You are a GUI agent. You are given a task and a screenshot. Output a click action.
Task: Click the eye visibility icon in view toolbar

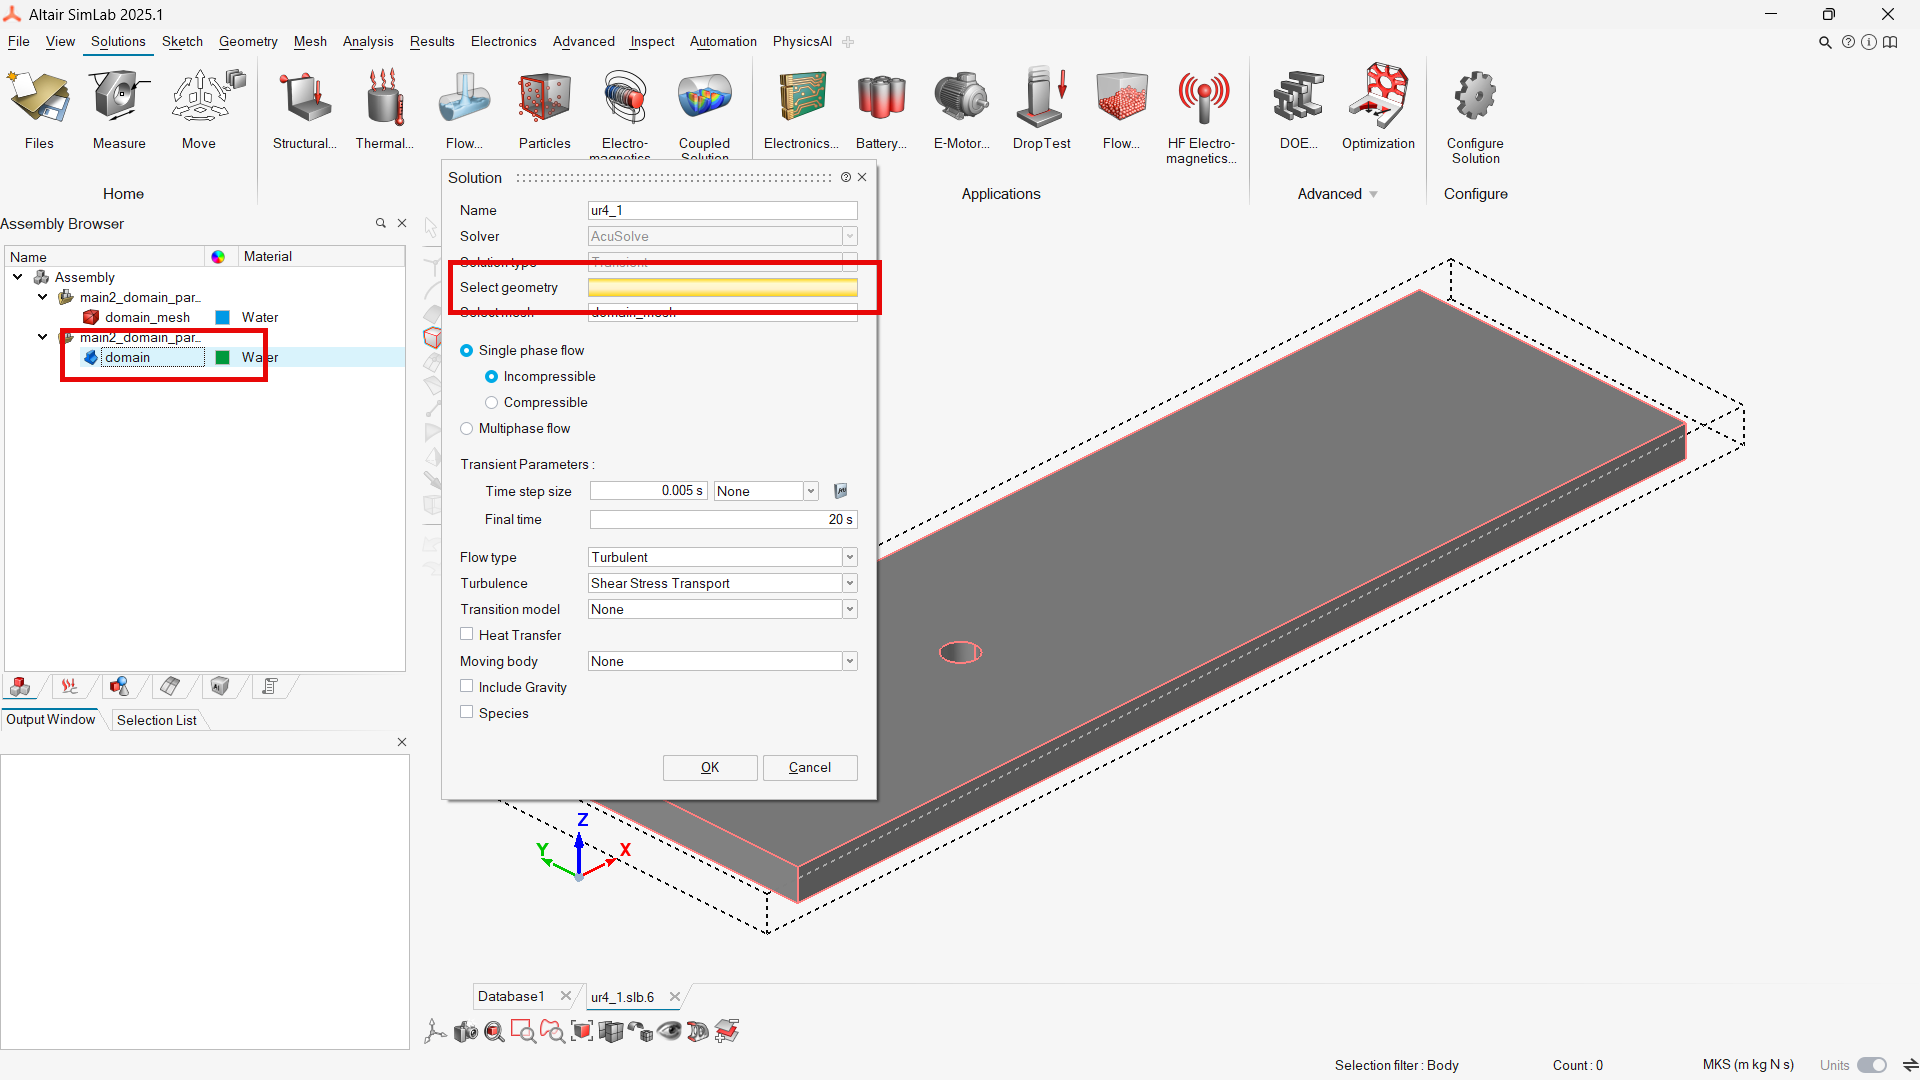coord(669,1031)
